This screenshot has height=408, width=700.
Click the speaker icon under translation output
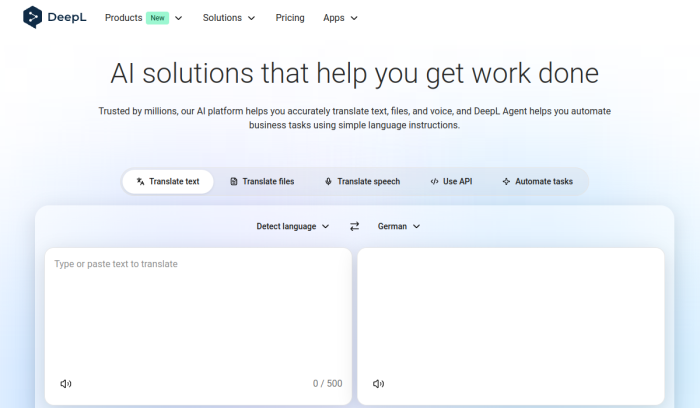[x=379, y=383]
